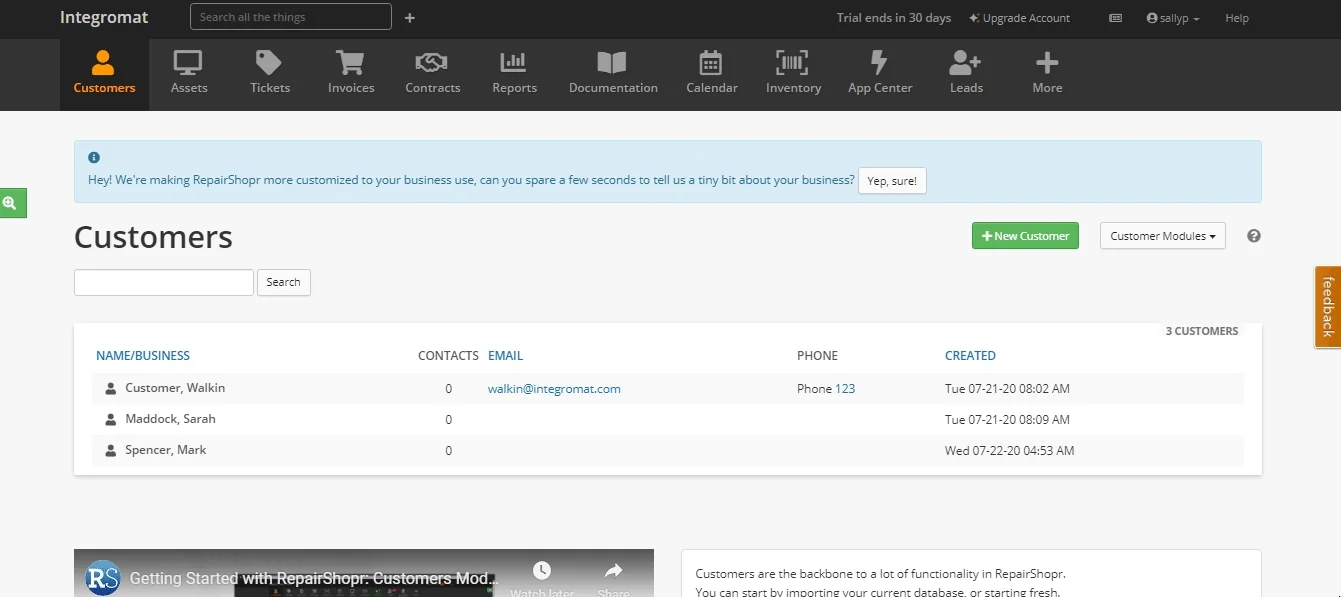The height and width of the screenshot is (597, 1341).
Task: Click the person icon beside Customer, Walkin
Action: click(111, 389)
